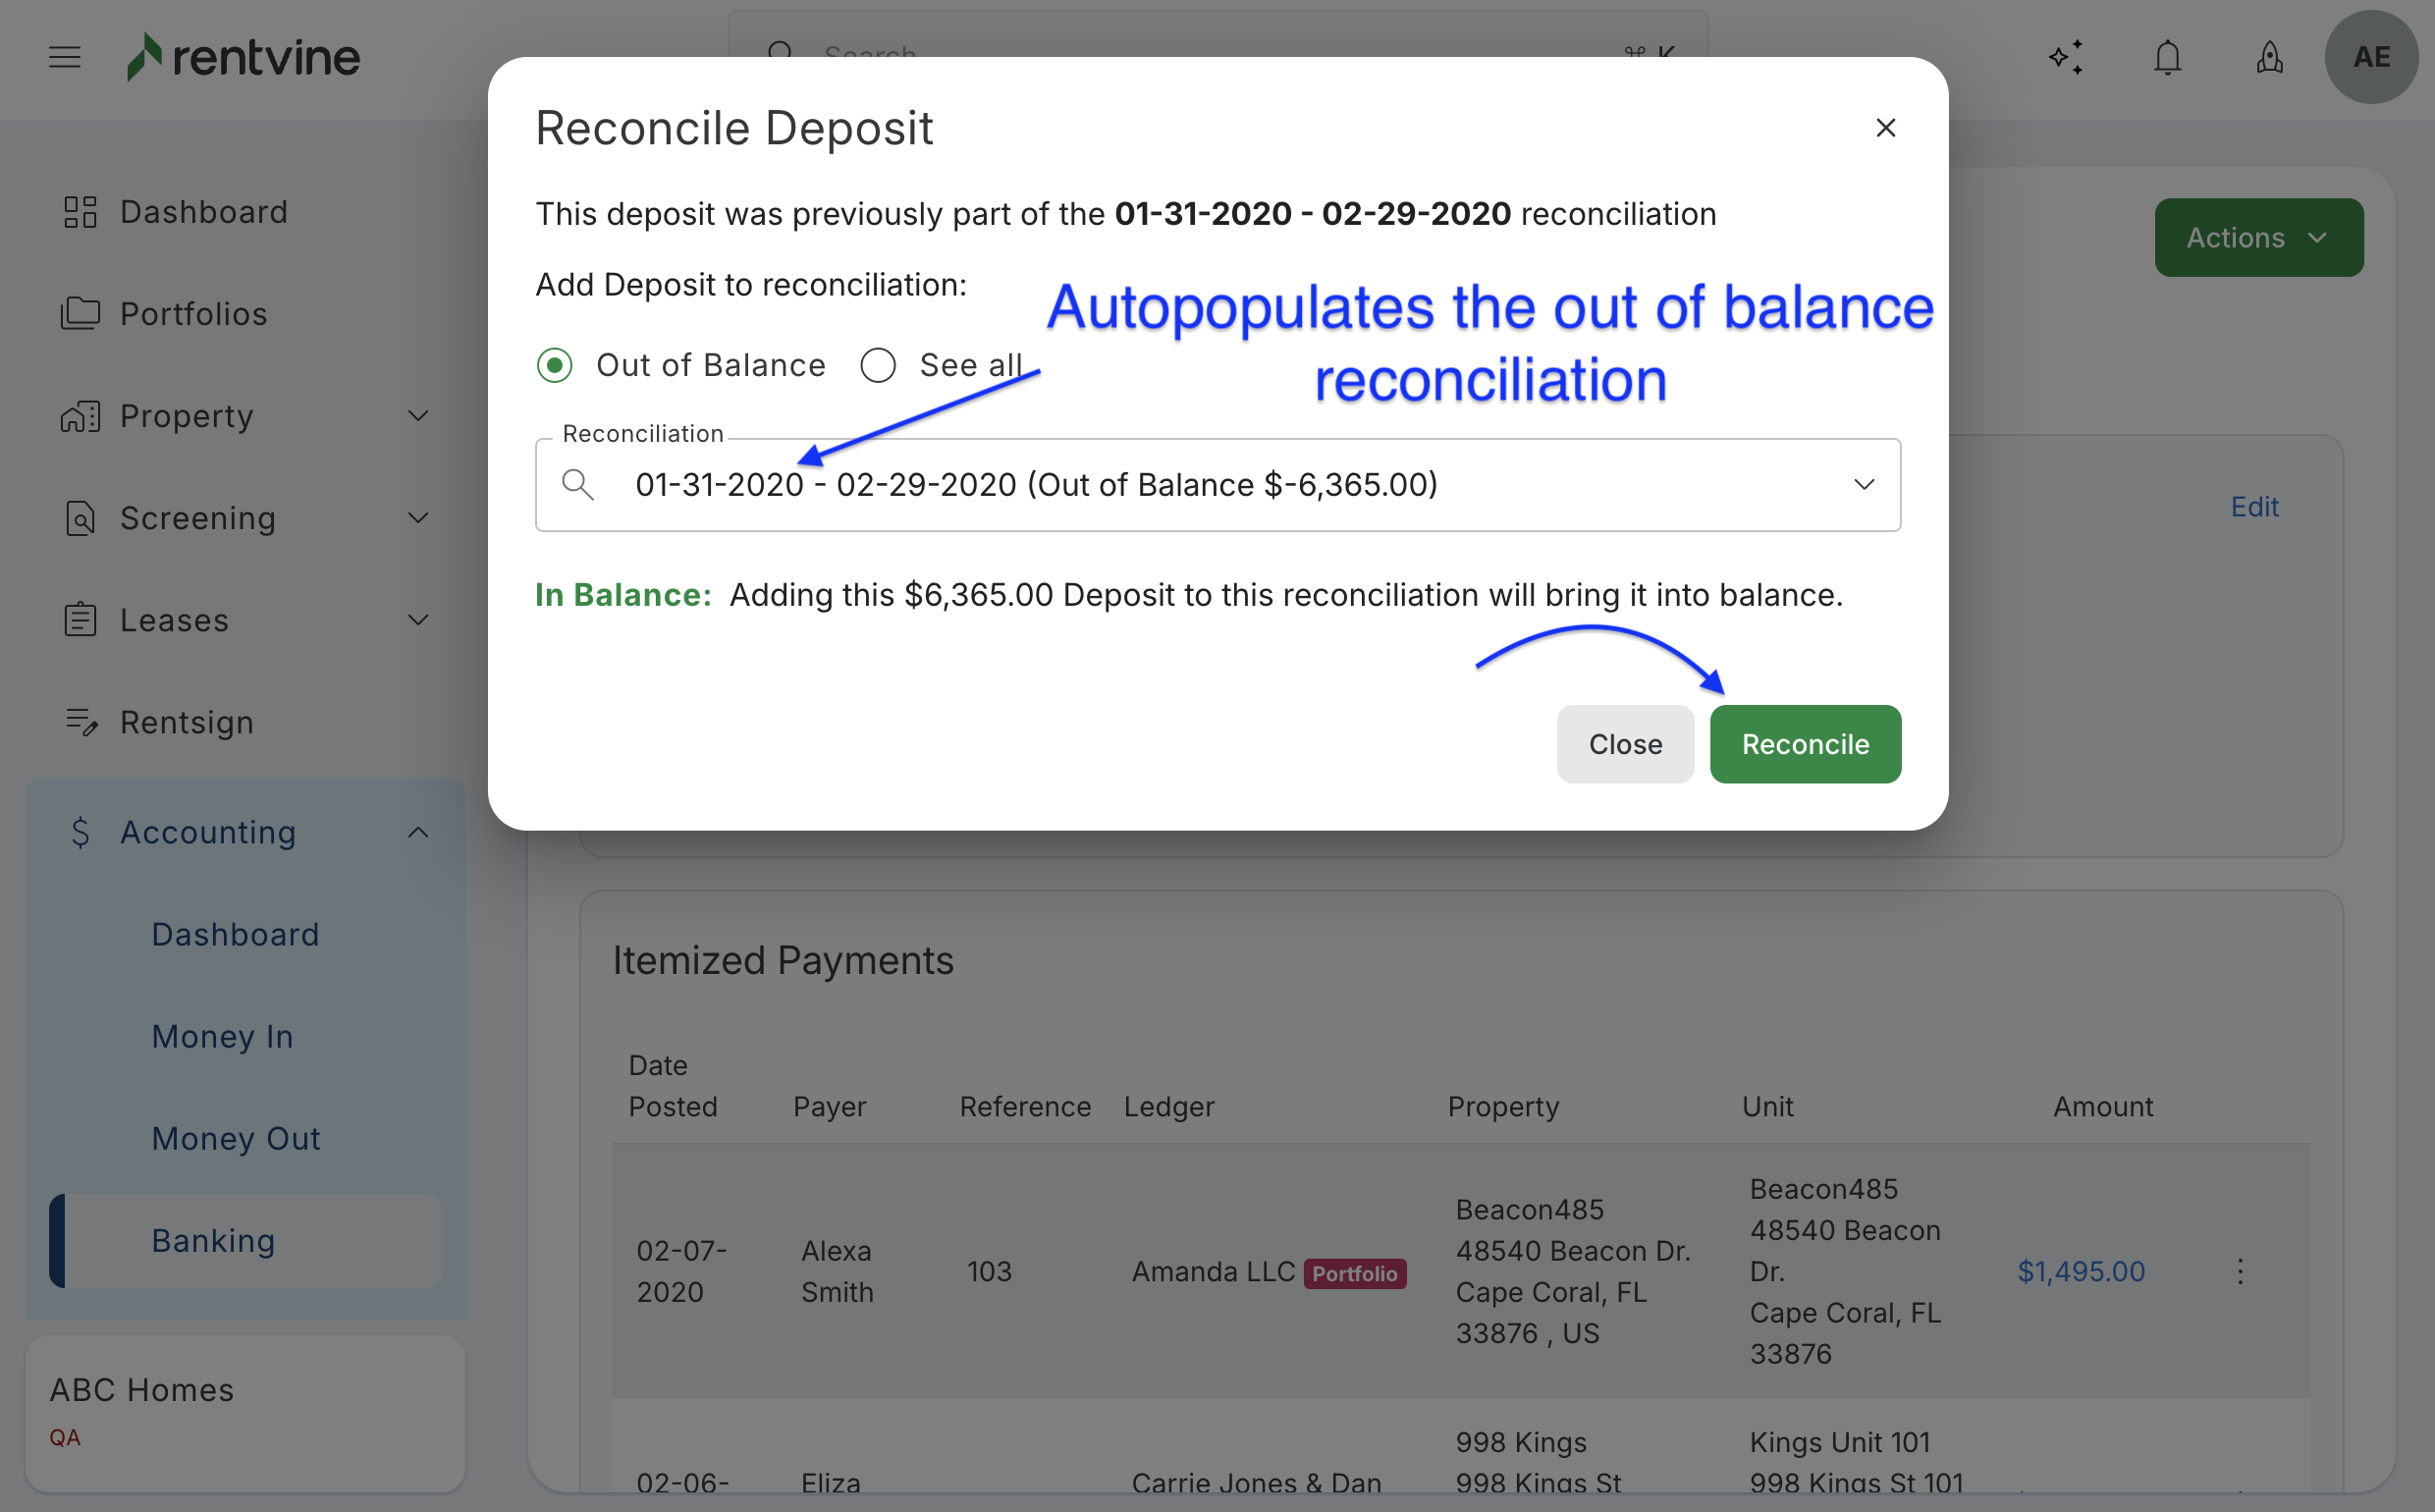The height and width of the screenshot is (1512, 2435).
Task: Open the Actions dropdown button
Action: [2258, 238]
